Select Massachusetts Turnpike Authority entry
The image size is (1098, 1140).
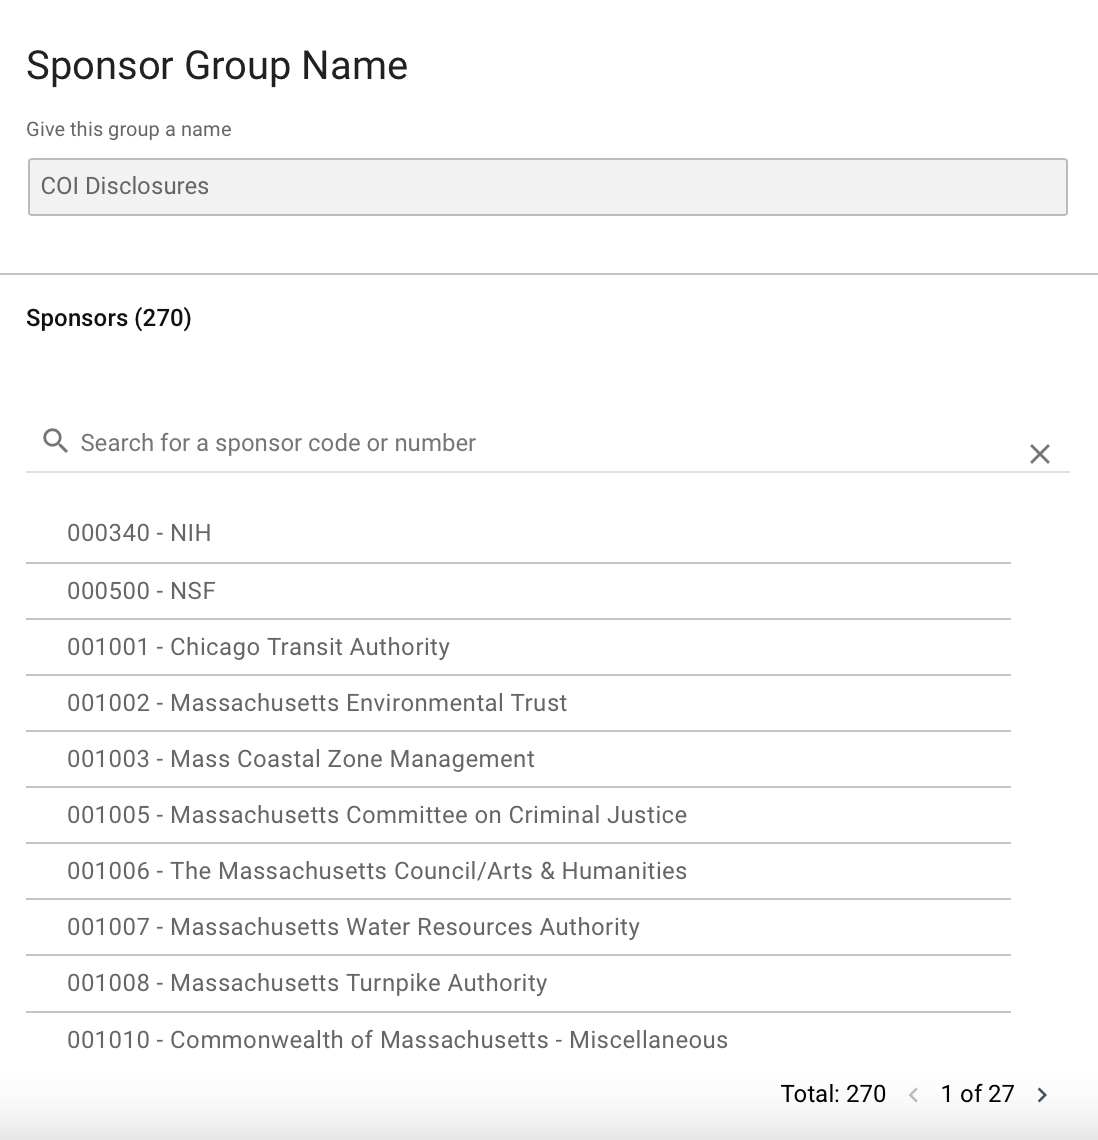(307, 983)
